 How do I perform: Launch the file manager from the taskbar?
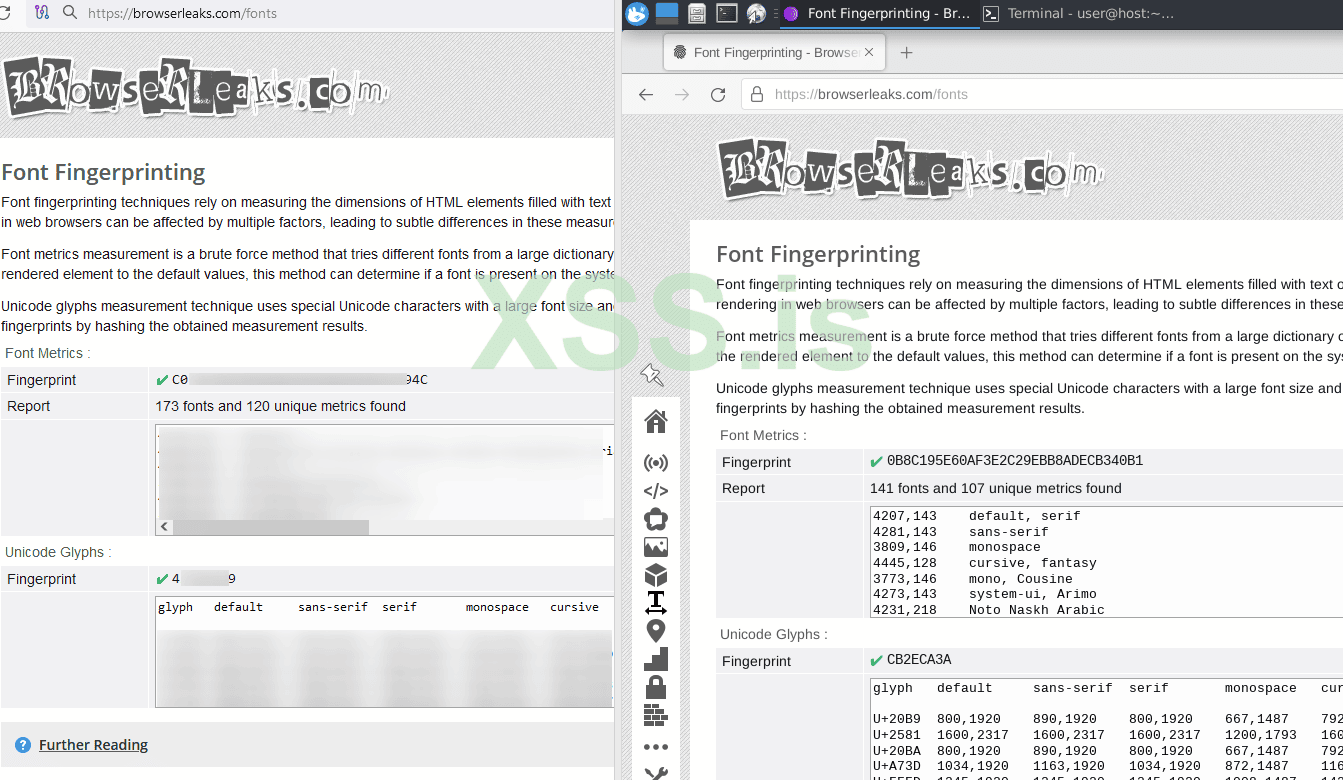[x=697, y=13]
